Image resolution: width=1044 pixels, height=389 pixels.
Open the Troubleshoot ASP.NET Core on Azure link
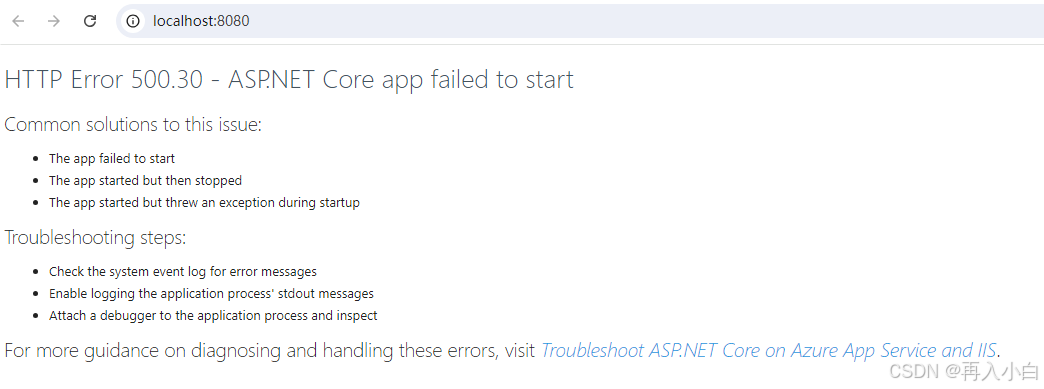[769, 350]
